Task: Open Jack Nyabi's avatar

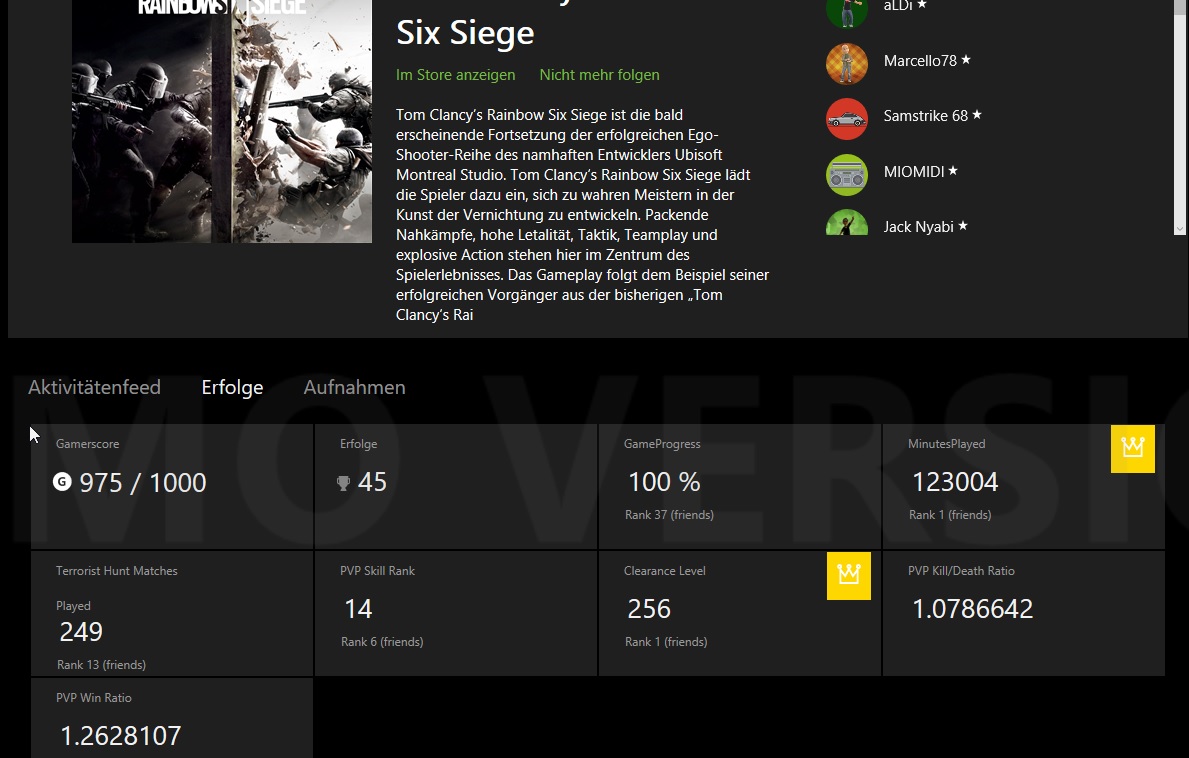Action: [x=846, y=222]
